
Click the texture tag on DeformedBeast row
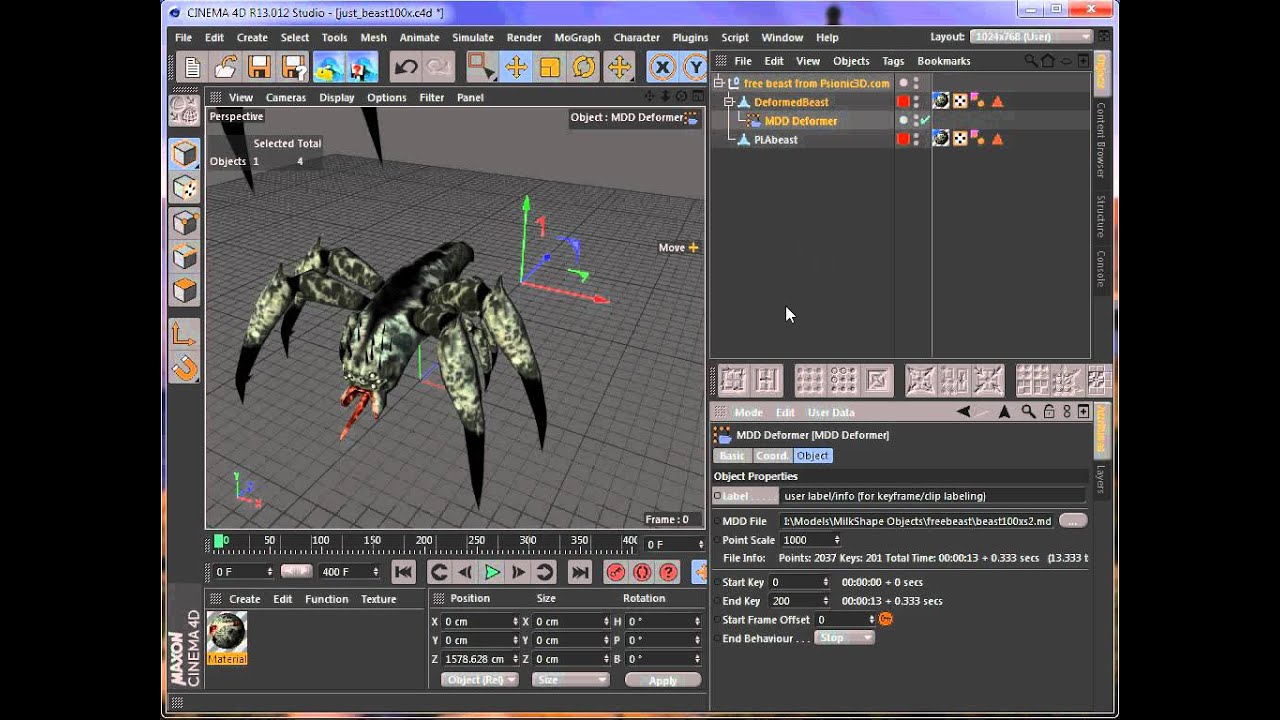941,101
